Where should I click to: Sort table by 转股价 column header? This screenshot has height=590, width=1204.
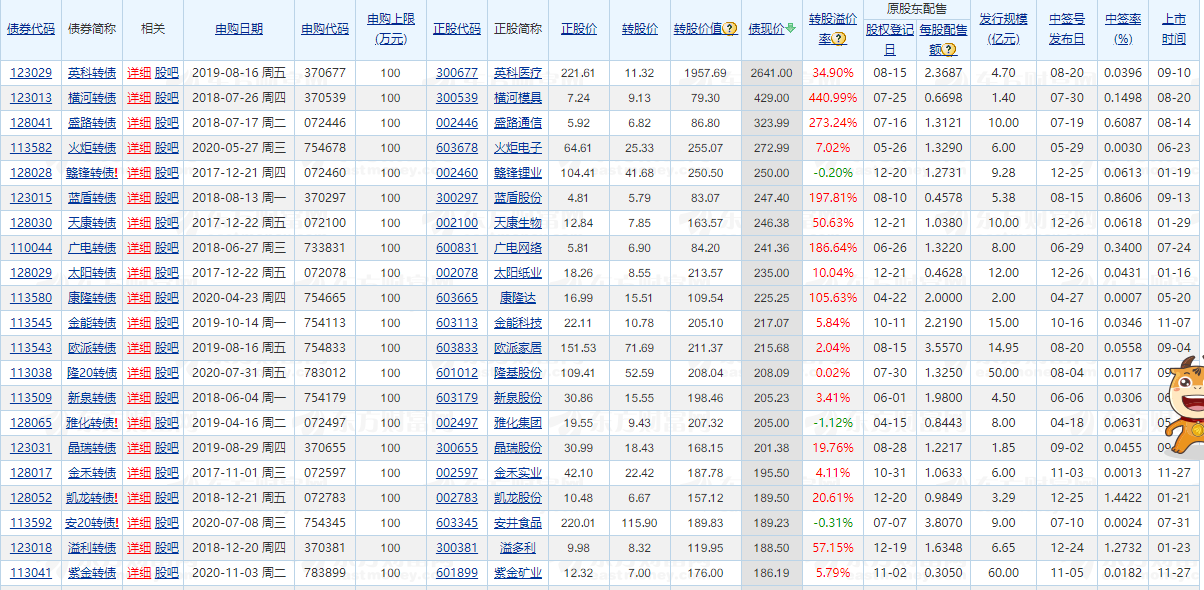tap(640, 29)
